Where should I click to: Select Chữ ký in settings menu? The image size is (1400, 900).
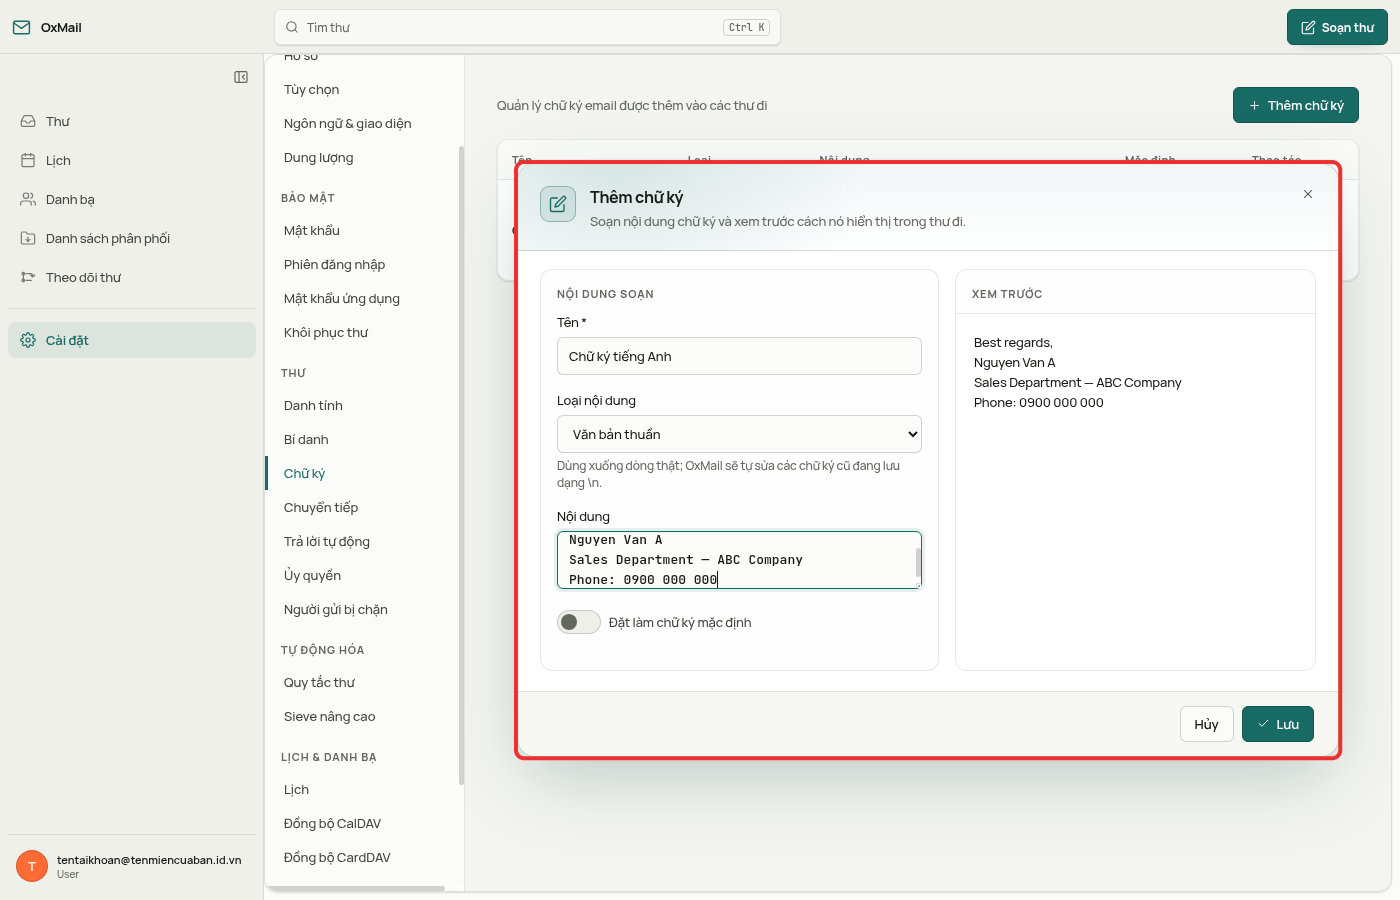click(x=305, y=473)
